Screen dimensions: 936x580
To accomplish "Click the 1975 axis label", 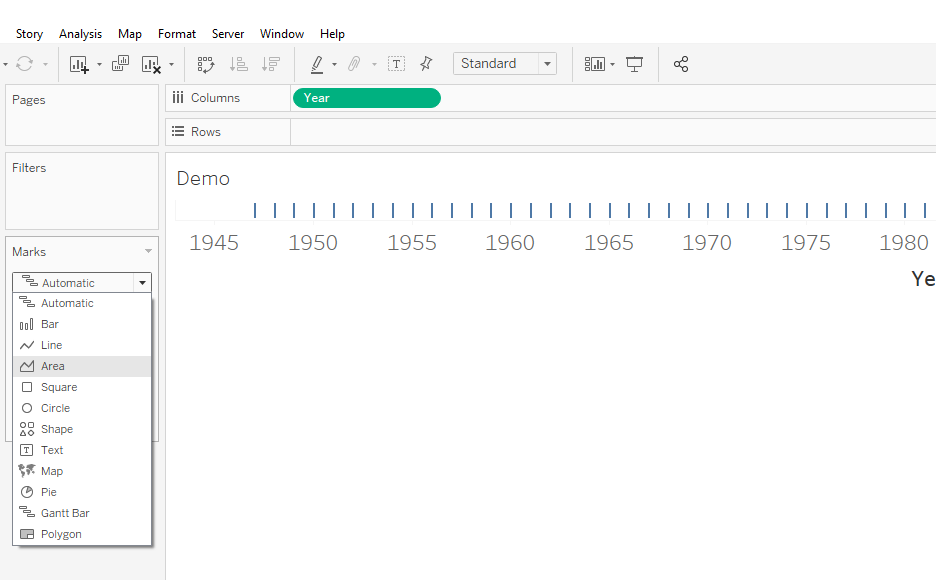I will click(806, 243).
